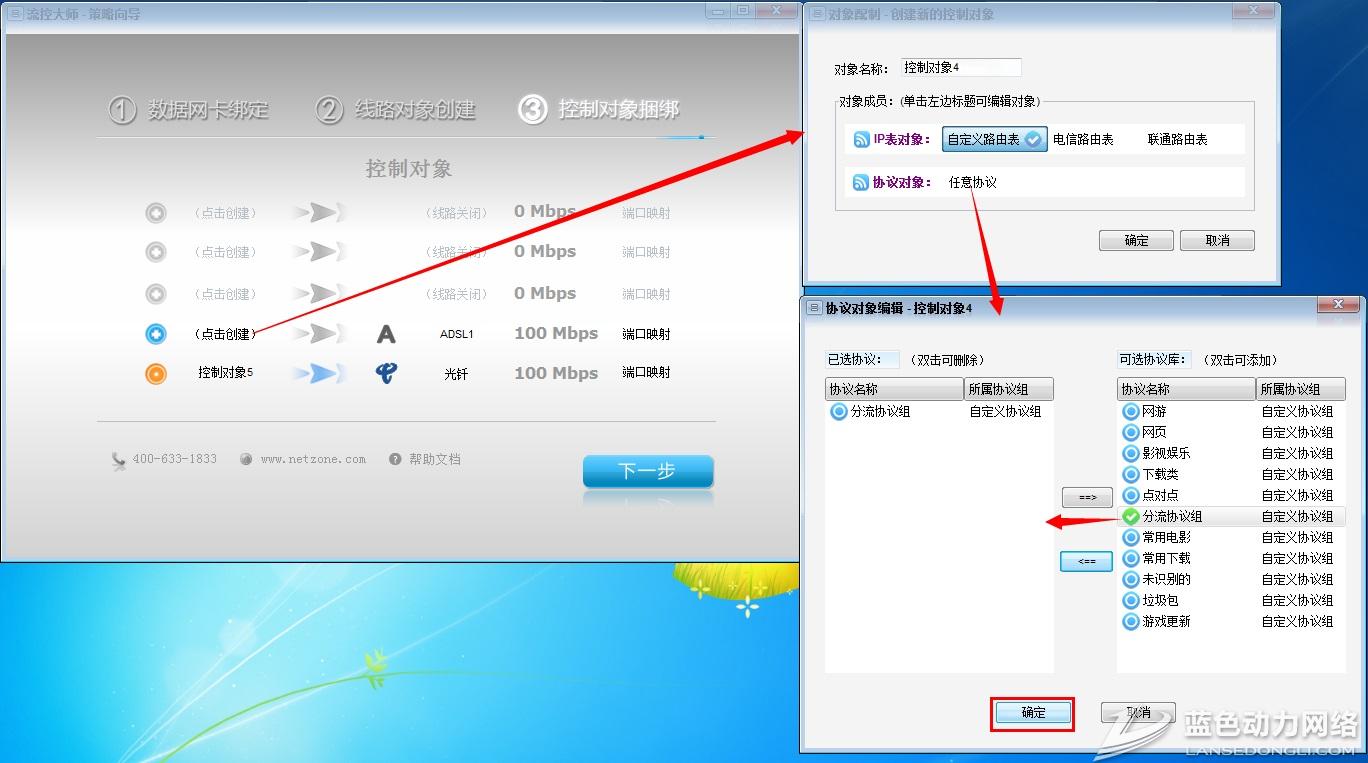Click the help icon beside 帮助文档
The height and width of the screenshot is (763, 1368).
[395, 459]
